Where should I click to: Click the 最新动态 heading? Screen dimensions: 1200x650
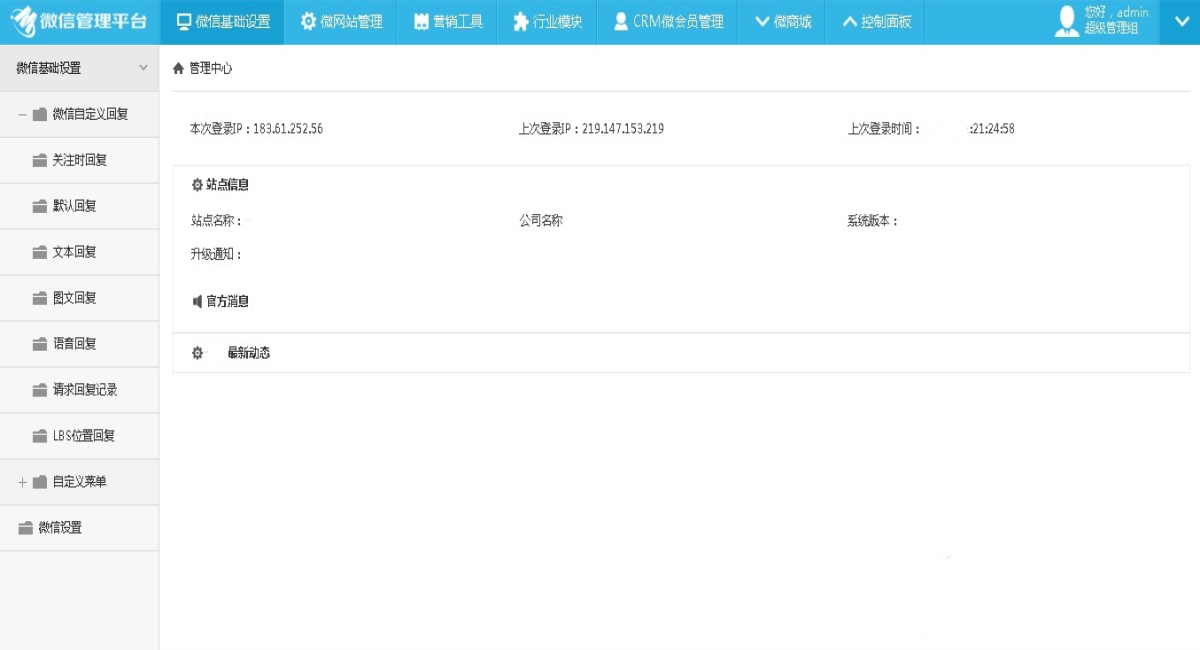[249, 353]
